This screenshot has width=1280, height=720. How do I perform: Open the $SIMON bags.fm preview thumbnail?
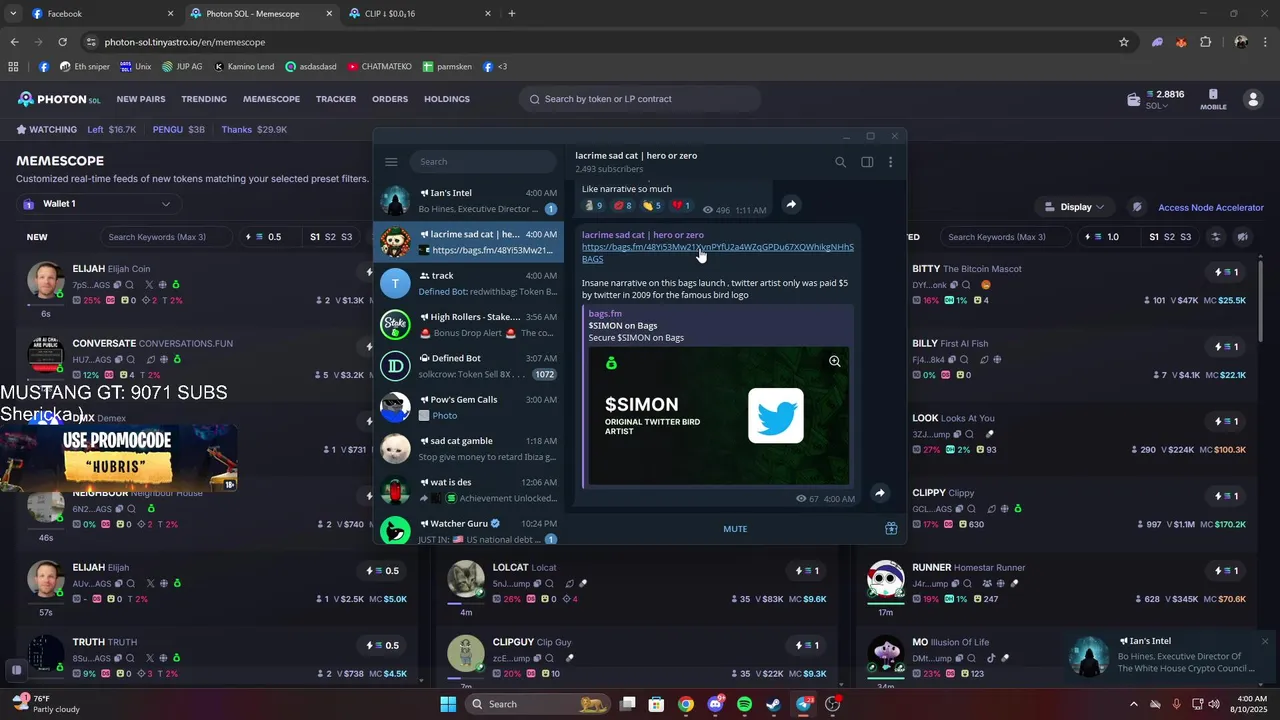click(x=719, y=415)
